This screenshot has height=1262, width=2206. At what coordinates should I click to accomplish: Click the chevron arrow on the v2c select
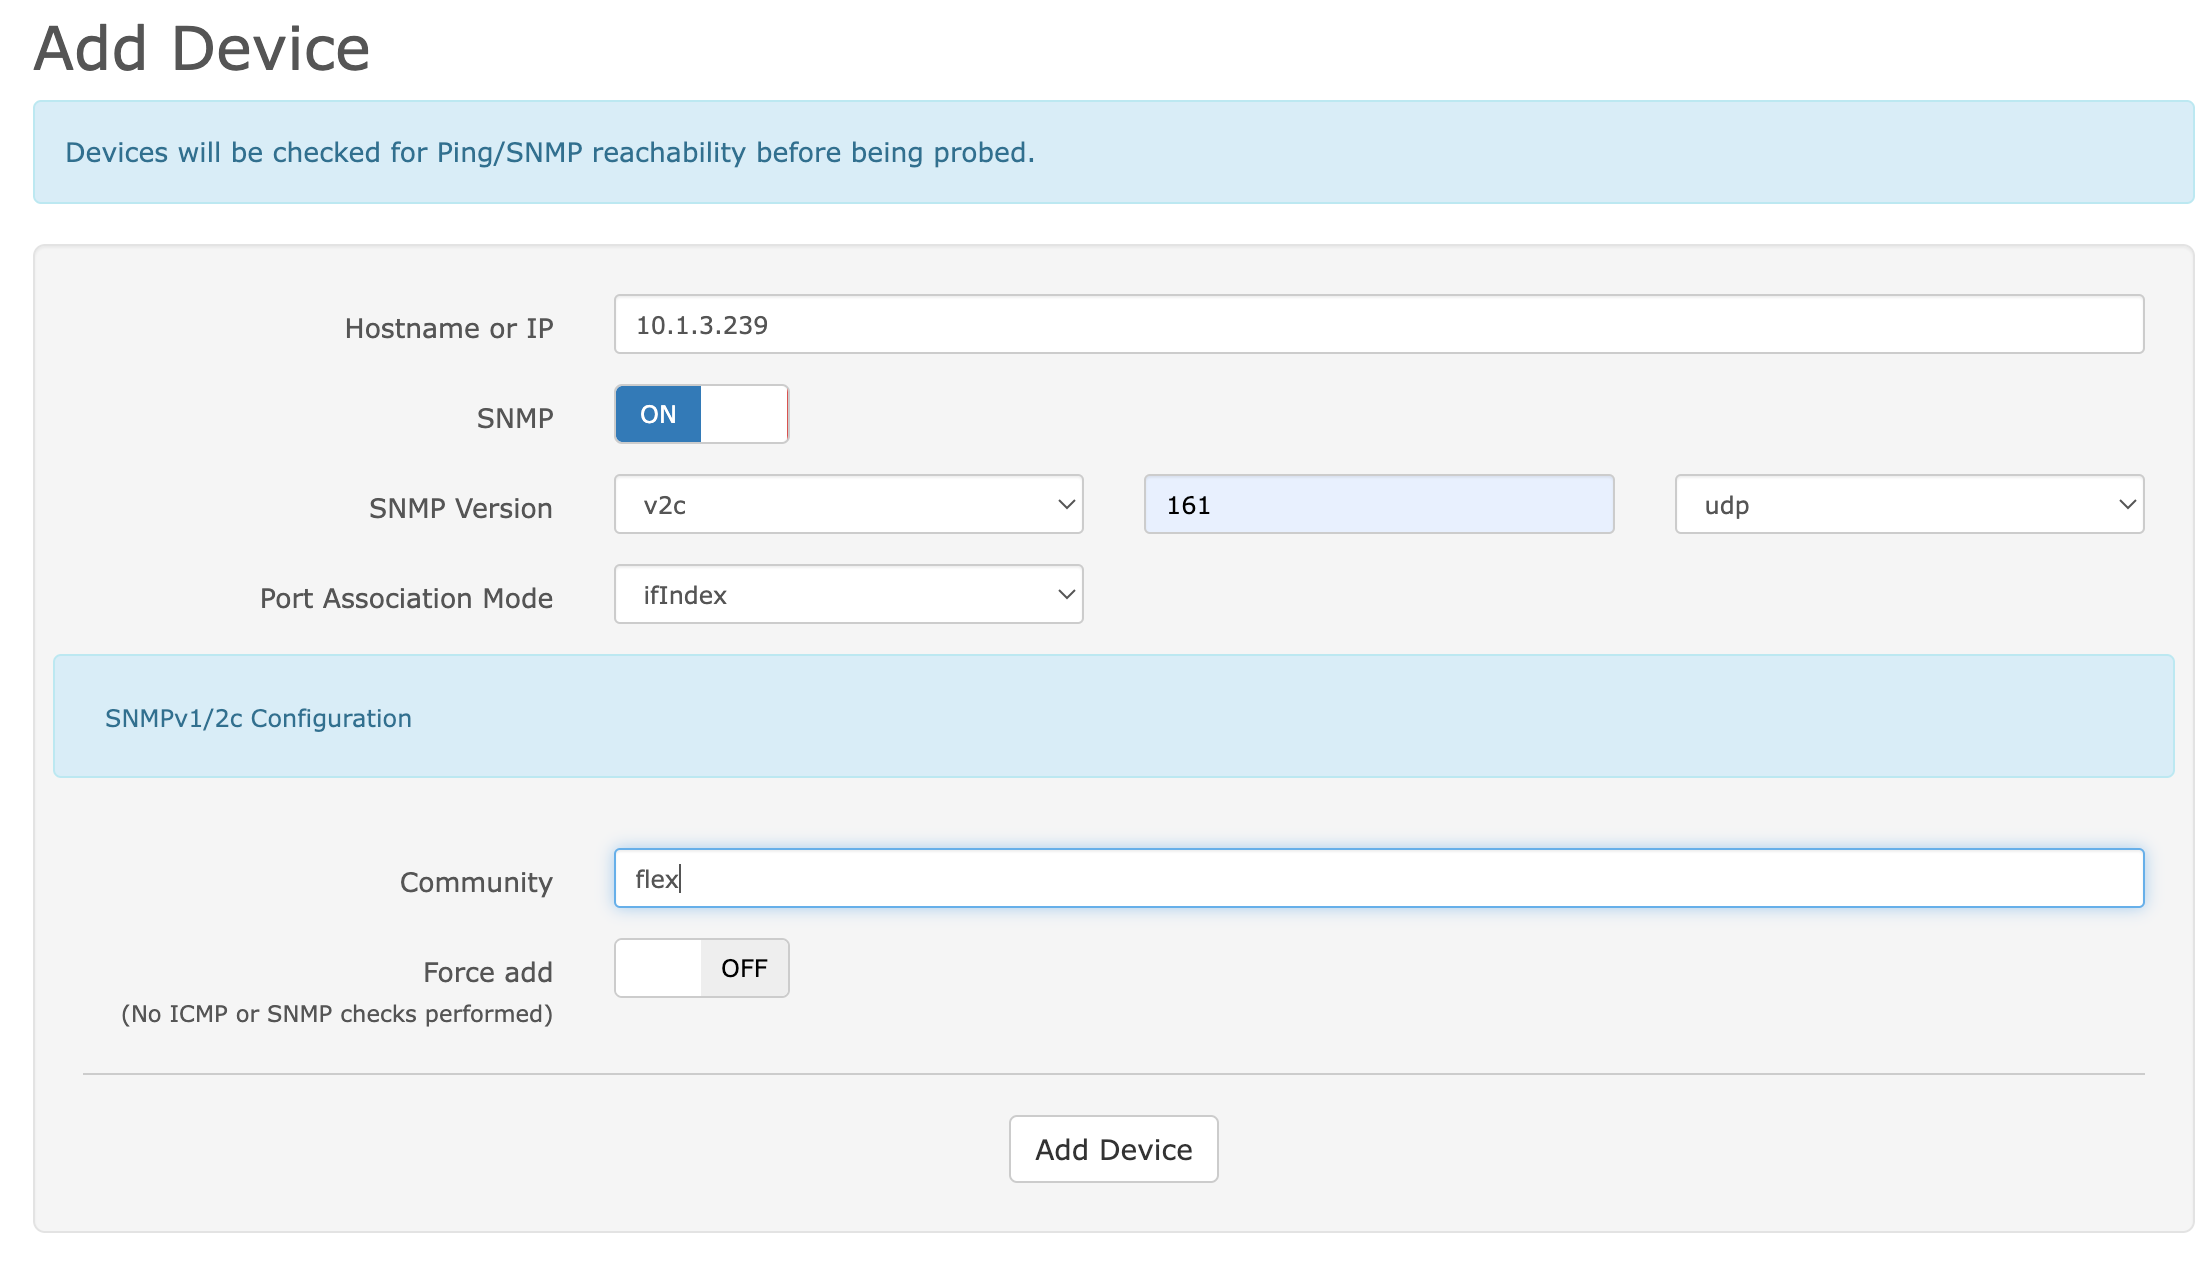[x=1066, y=504]
